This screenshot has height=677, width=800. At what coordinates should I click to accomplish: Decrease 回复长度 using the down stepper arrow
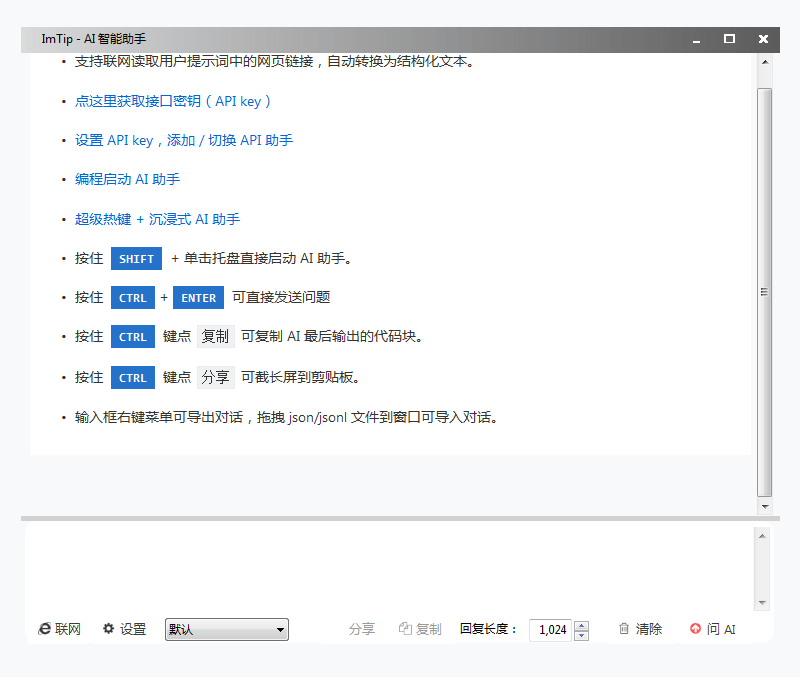pyautogui.click(x=581, y=634)
